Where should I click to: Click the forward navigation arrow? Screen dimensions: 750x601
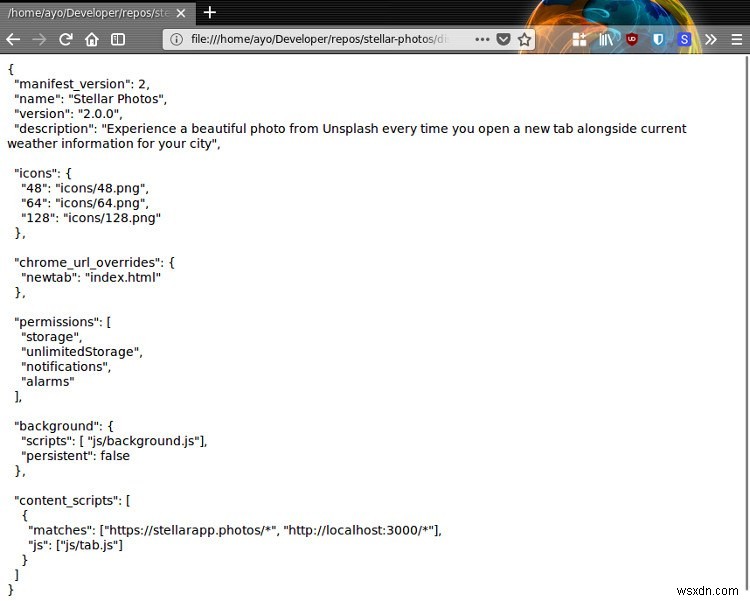[x=39, y=39]
